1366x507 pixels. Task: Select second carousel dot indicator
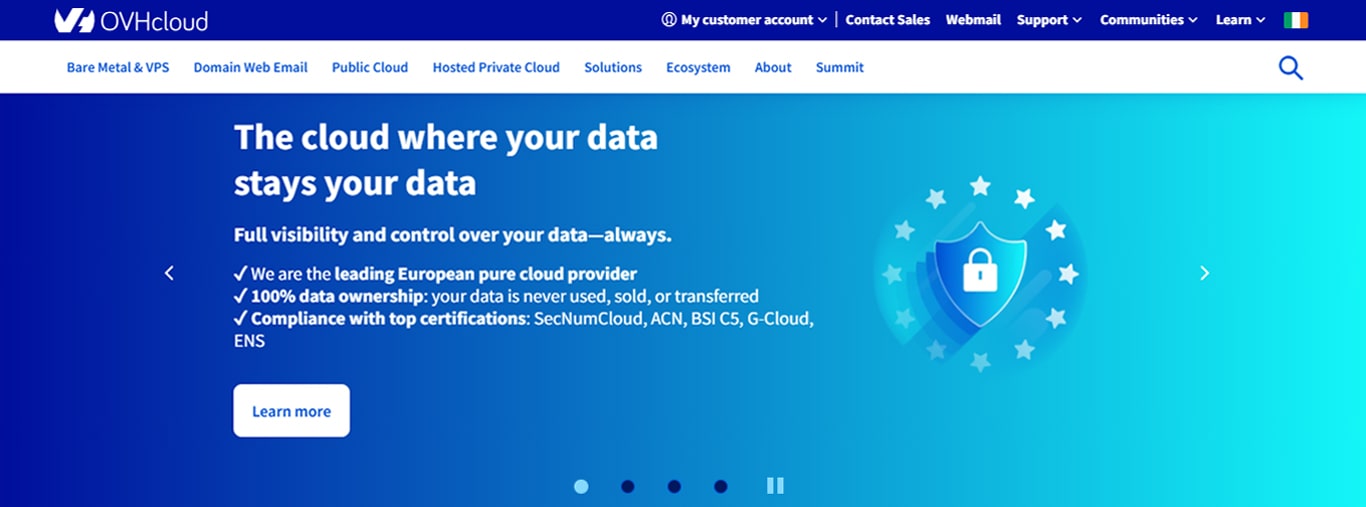pos(627,487)
